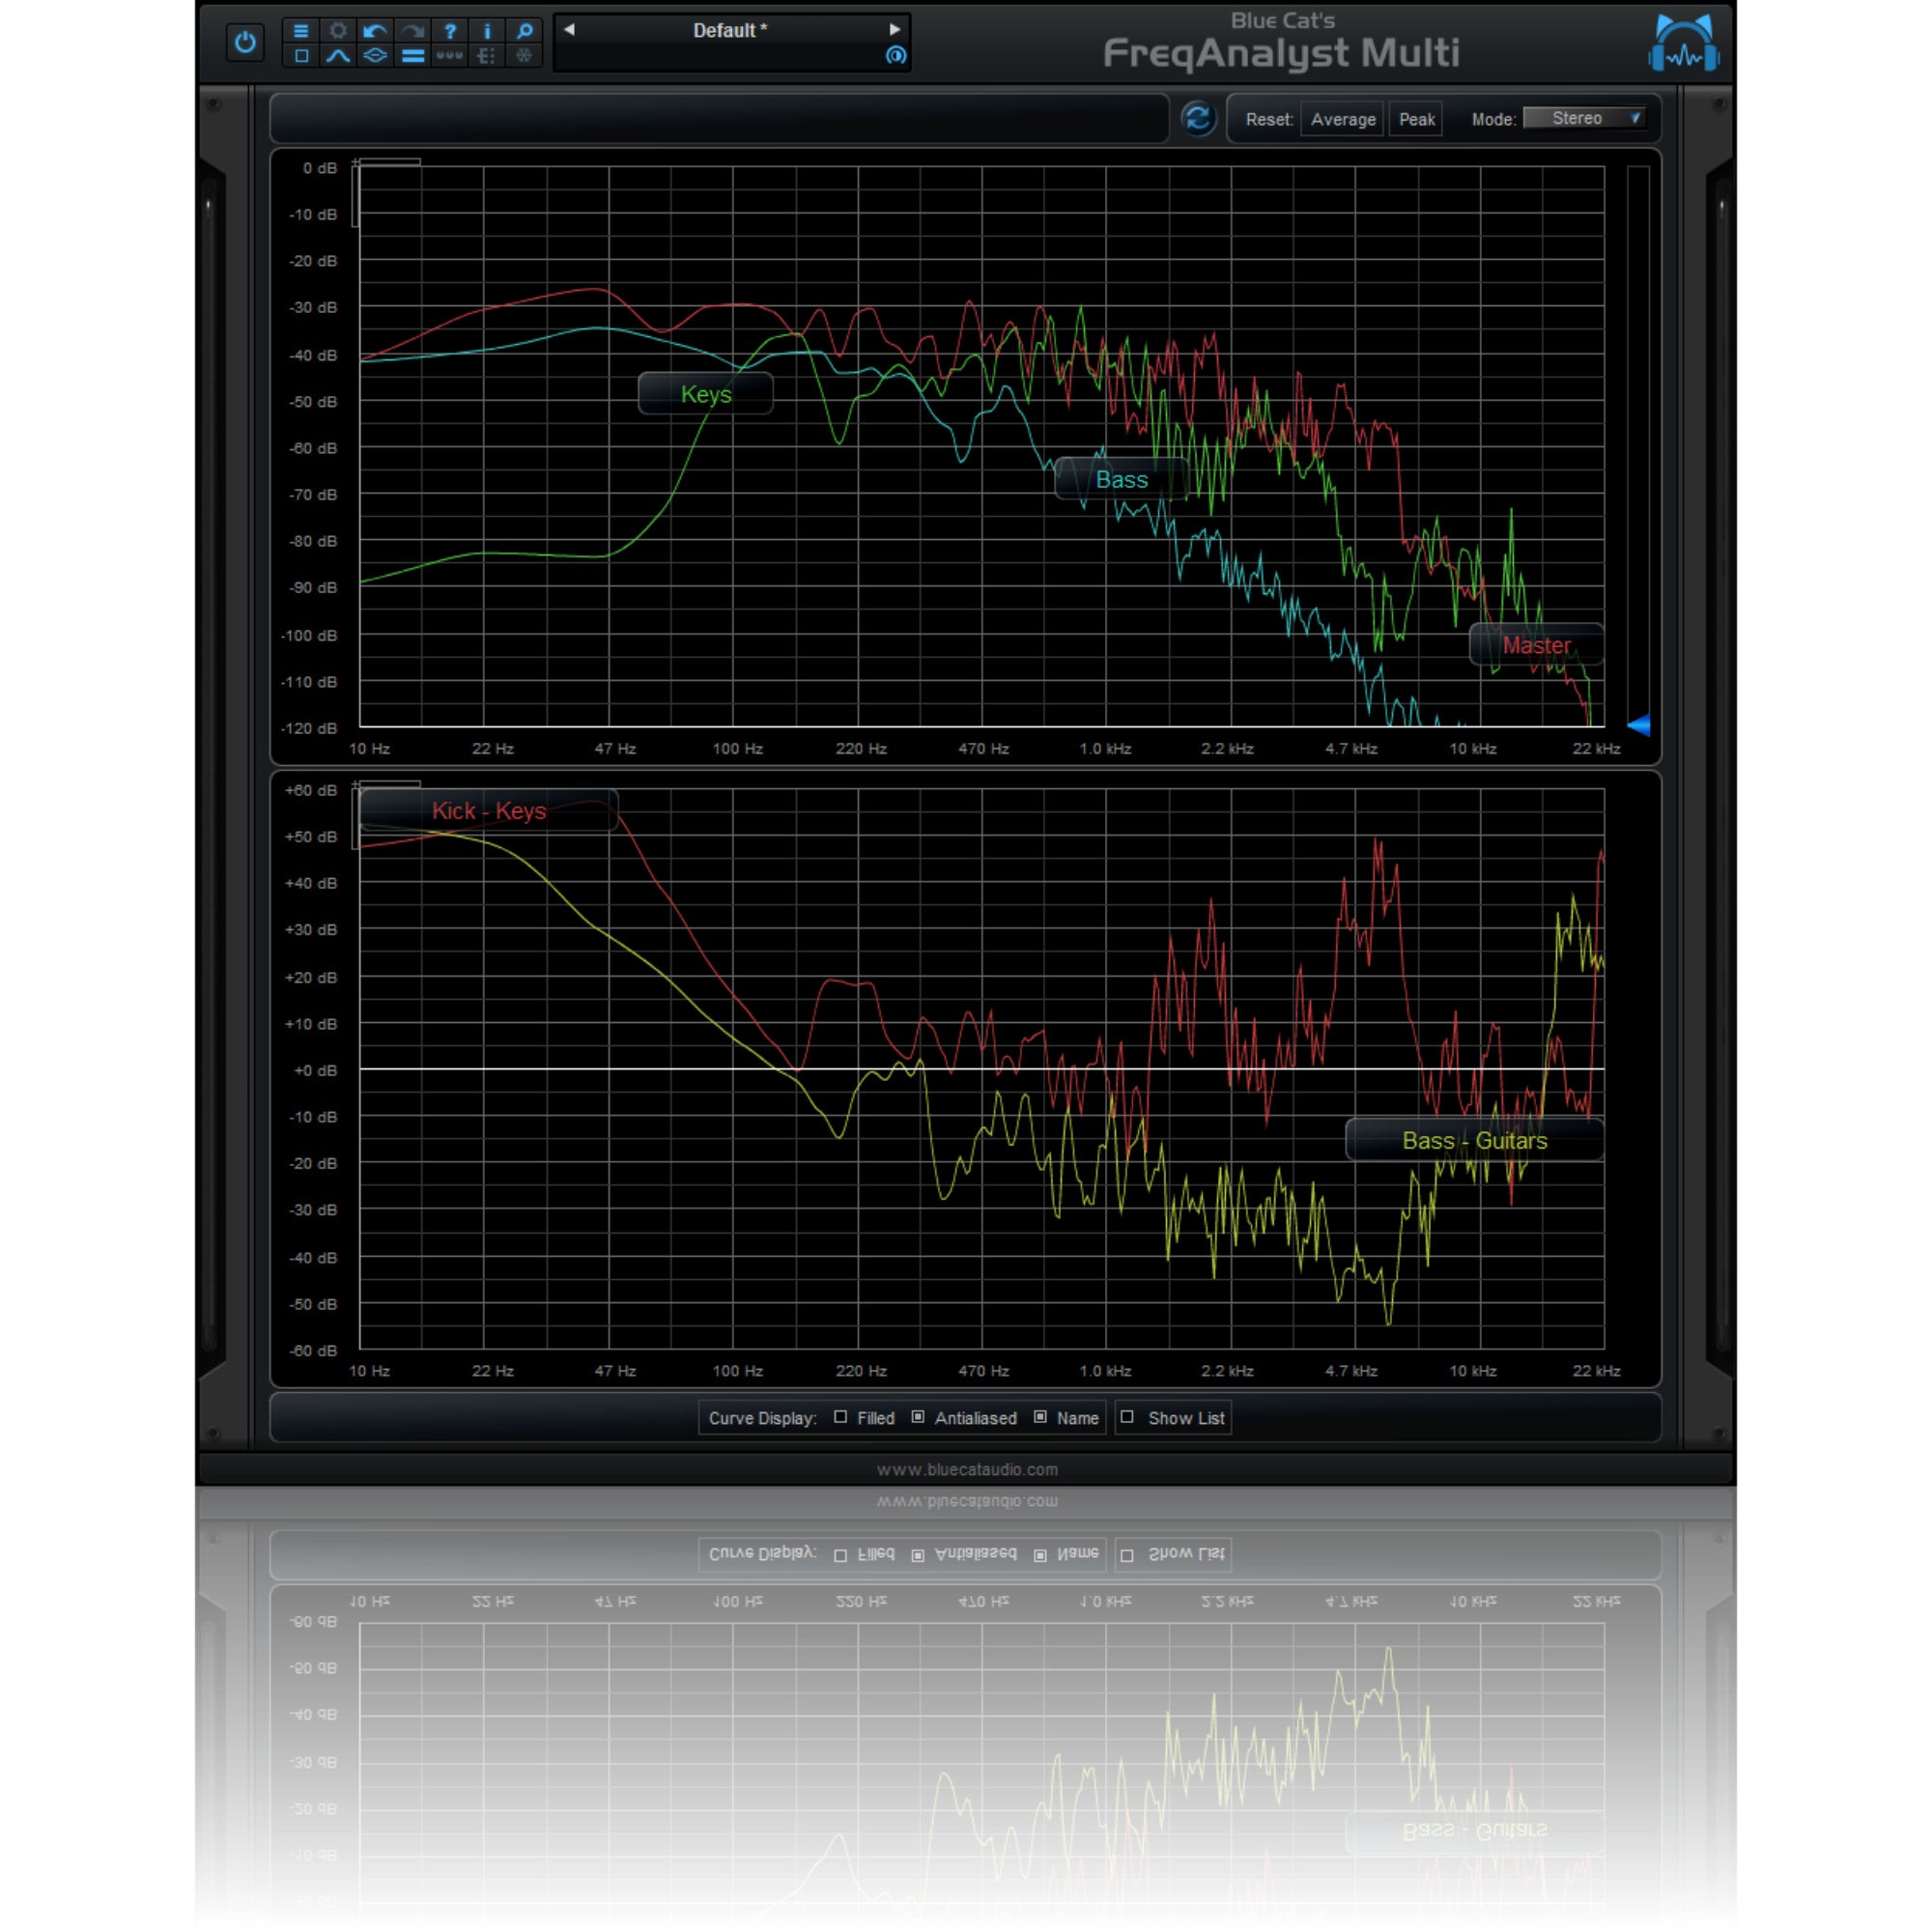Open the www.bluecataudio.com link
The width and height of the screenshot is (1932, 1932).
(967, 1469)
